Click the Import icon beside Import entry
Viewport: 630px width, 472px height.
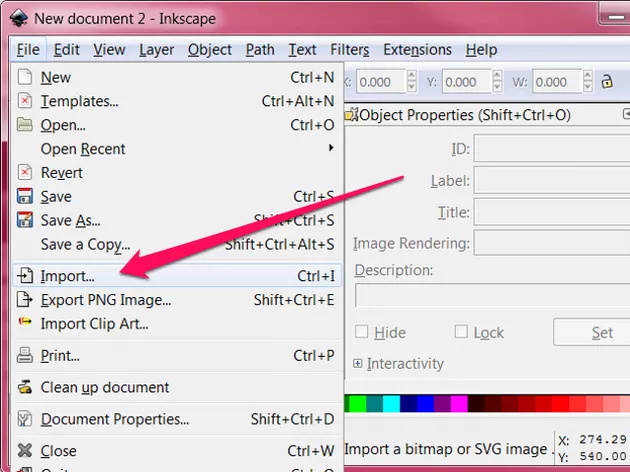tap(25, 275)
